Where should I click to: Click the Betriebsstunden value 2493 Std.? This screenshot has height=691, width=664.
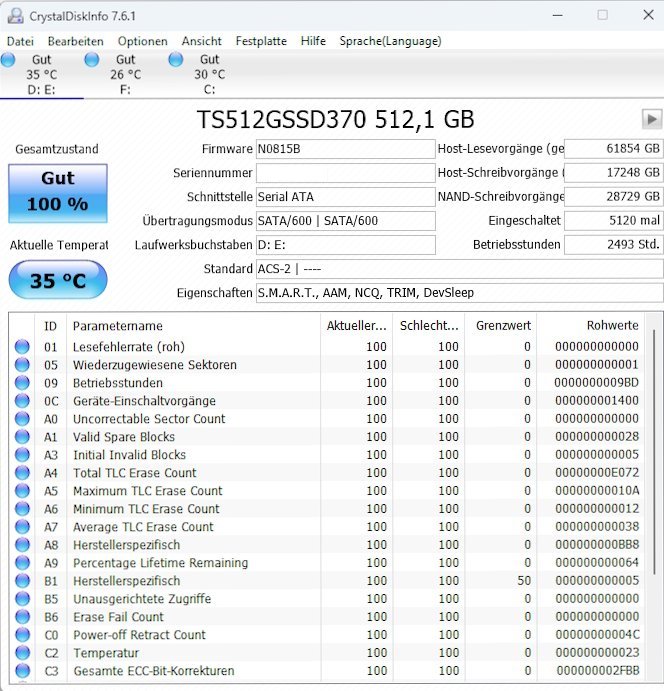point(613,245)
